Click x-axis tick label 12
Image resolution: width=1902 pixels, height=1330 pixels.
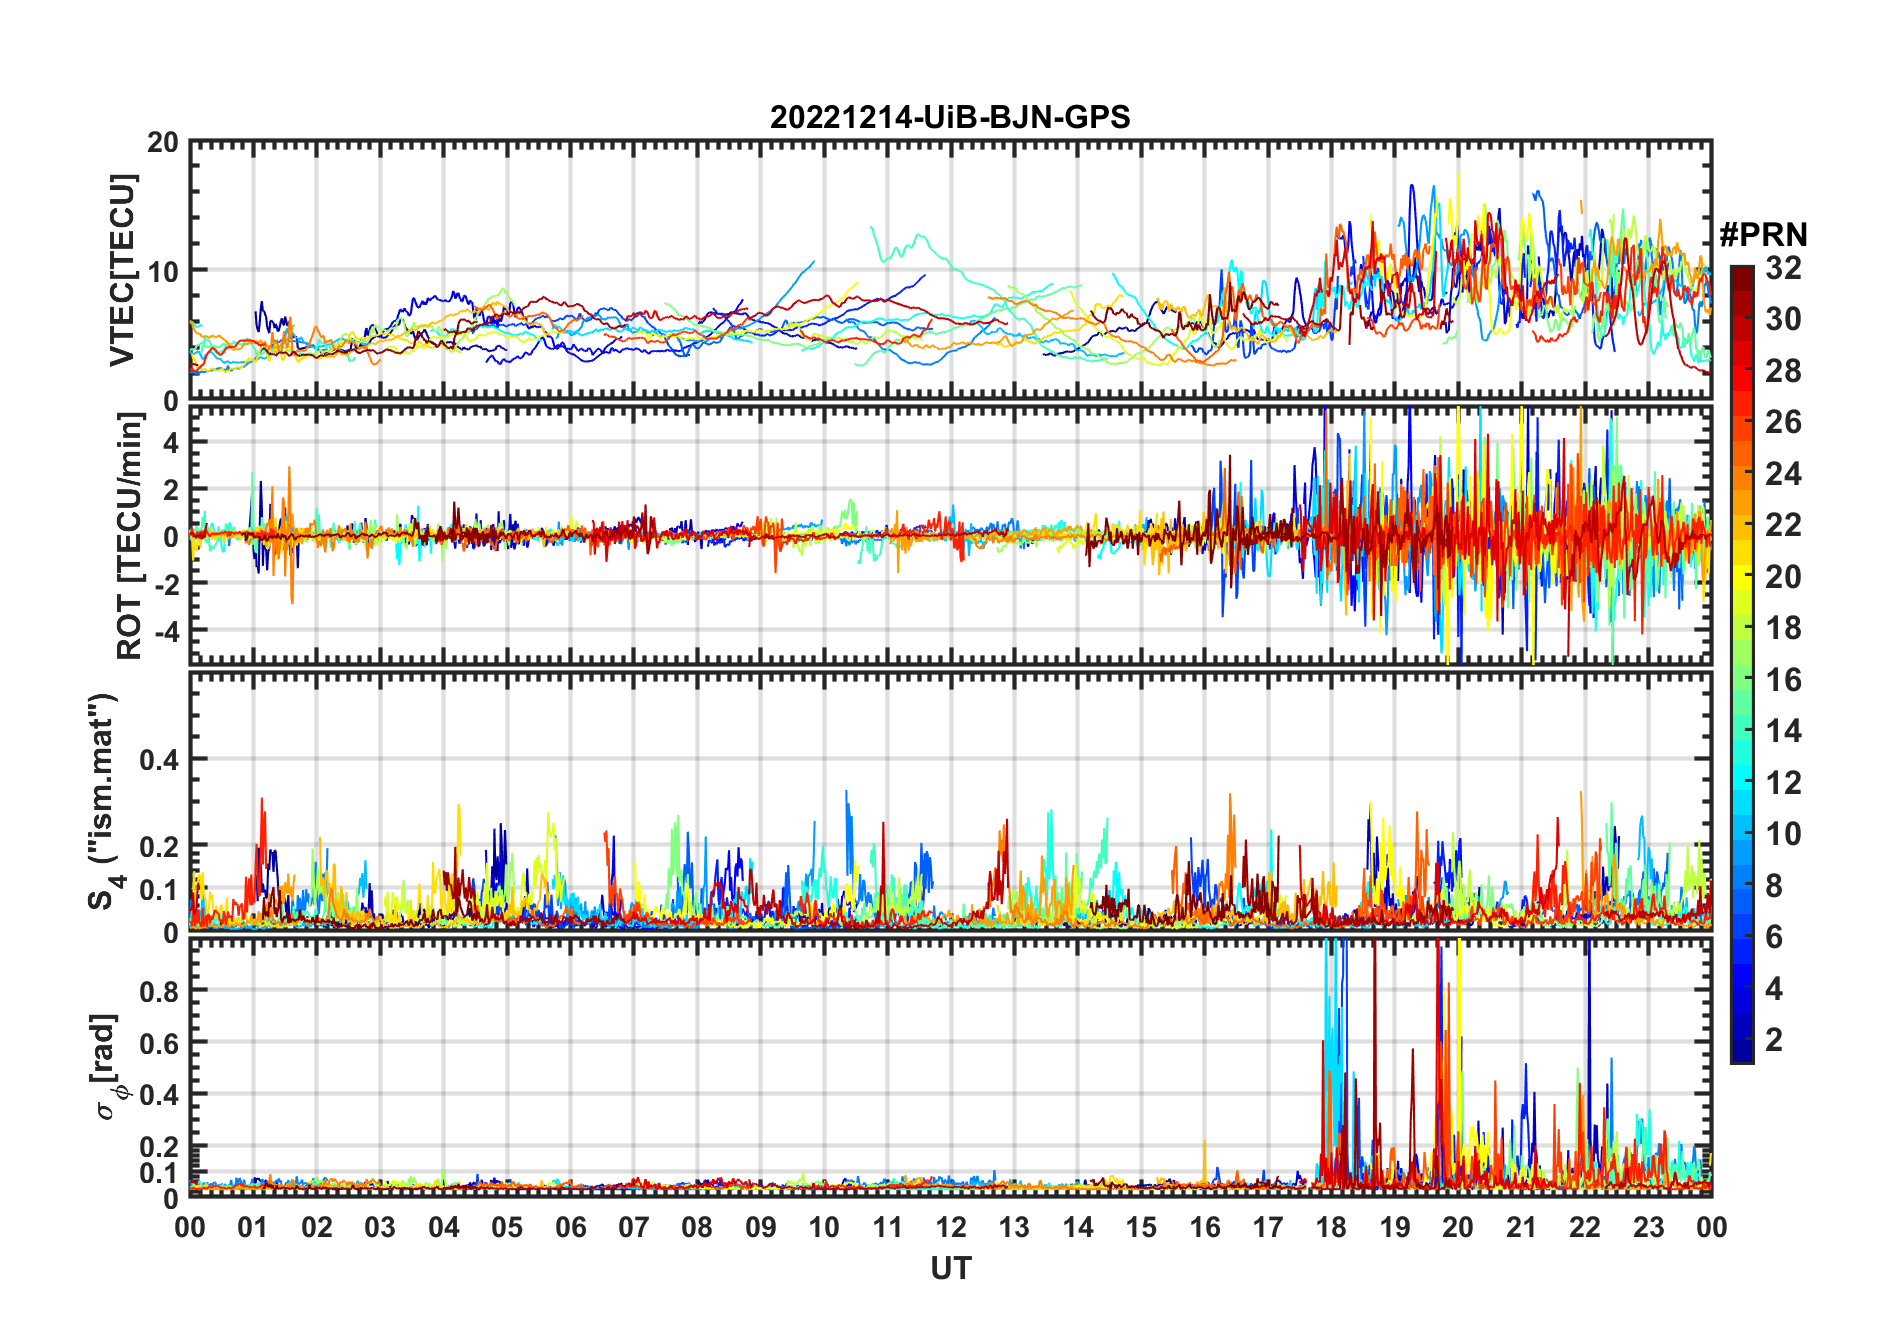click(950, 1227)
